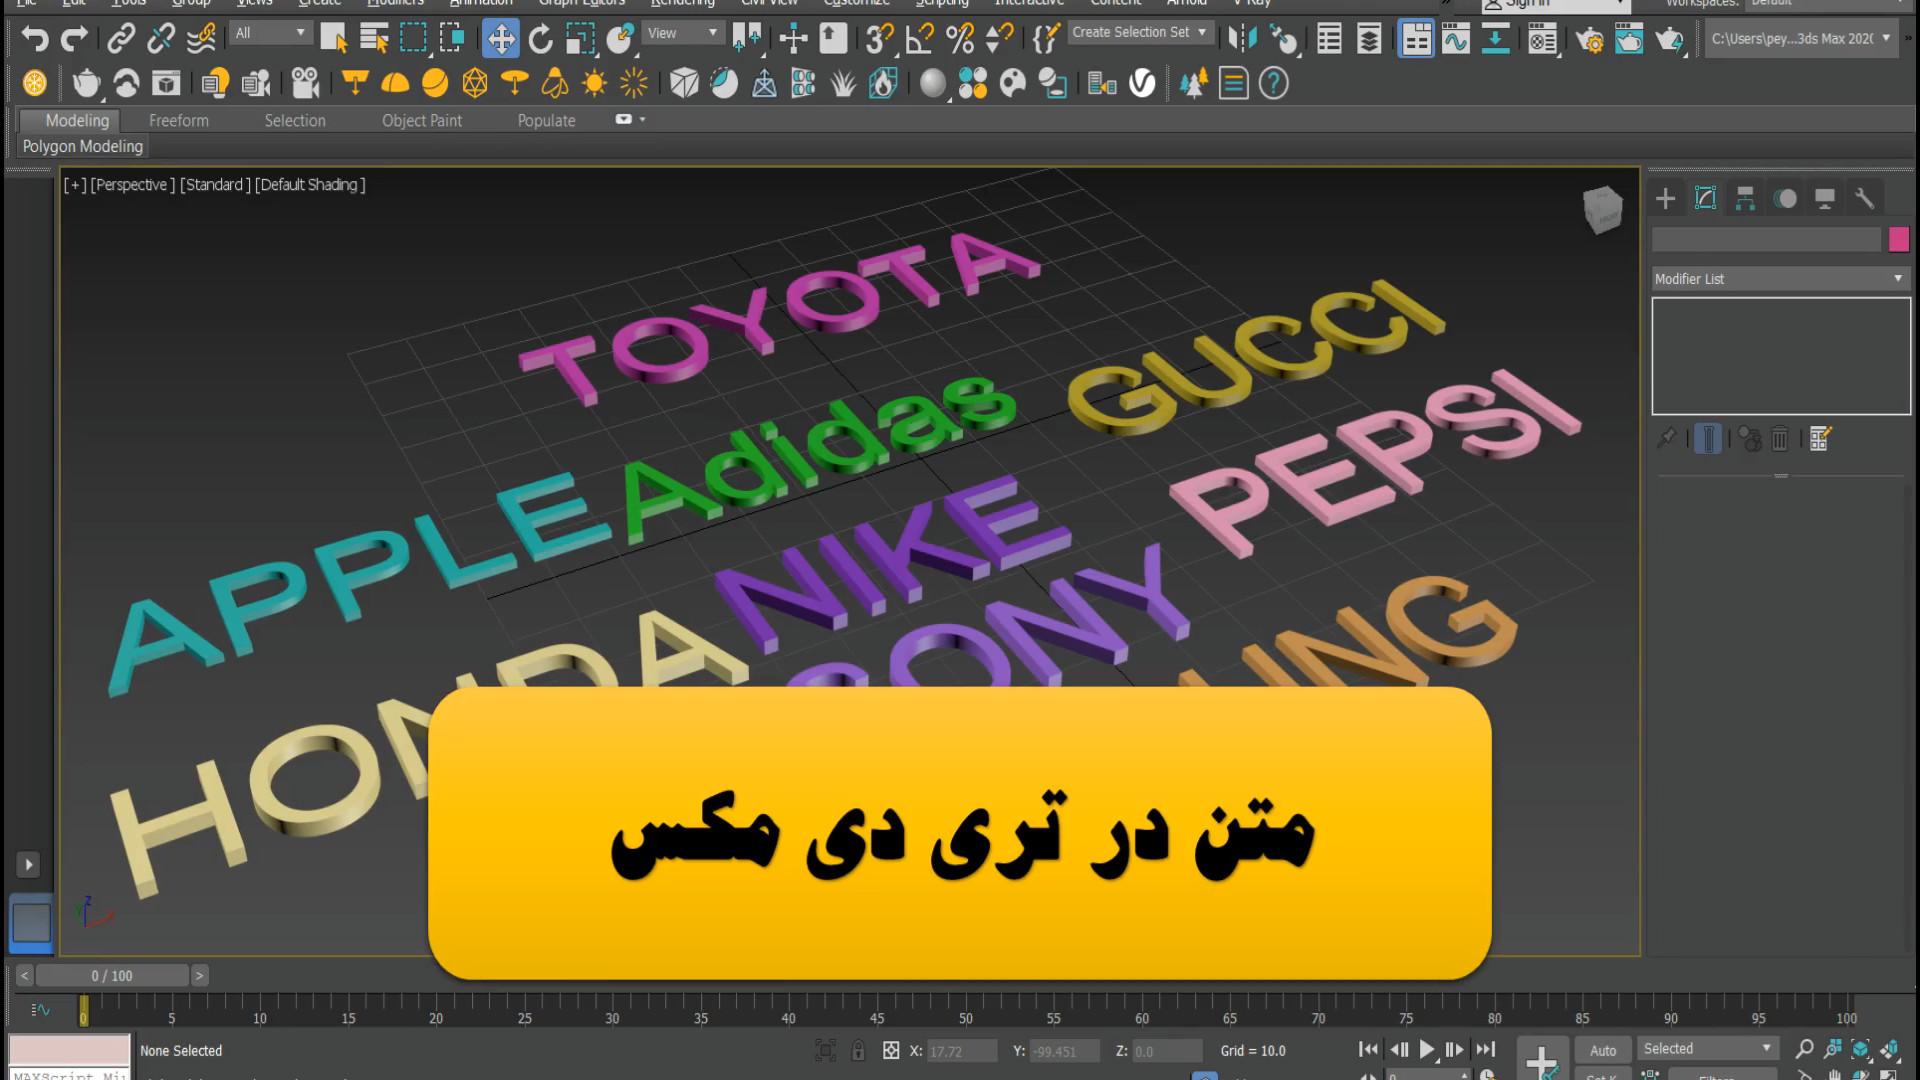Open the Object Paint ribbon tab
This screenshot has height=1080, width=1920.
(x=422, y=120)
